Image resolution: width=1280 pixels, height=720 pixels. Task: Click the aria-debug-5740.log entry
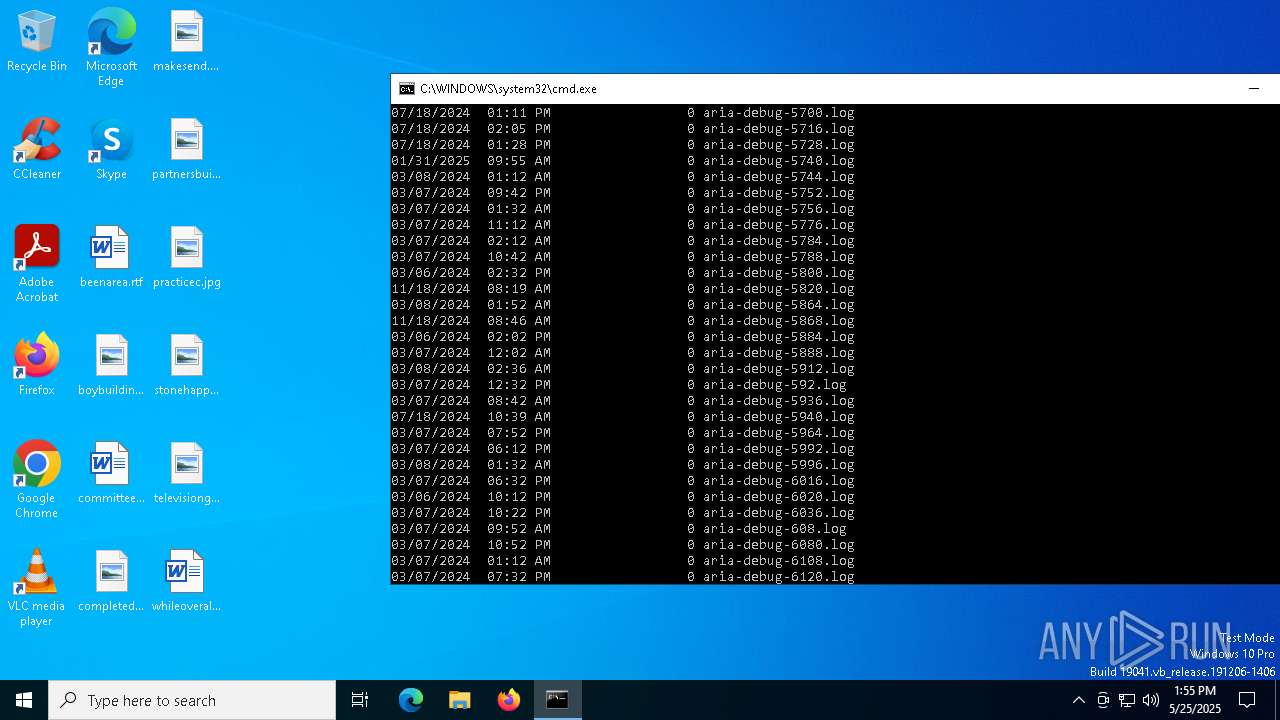pos(778,161)
